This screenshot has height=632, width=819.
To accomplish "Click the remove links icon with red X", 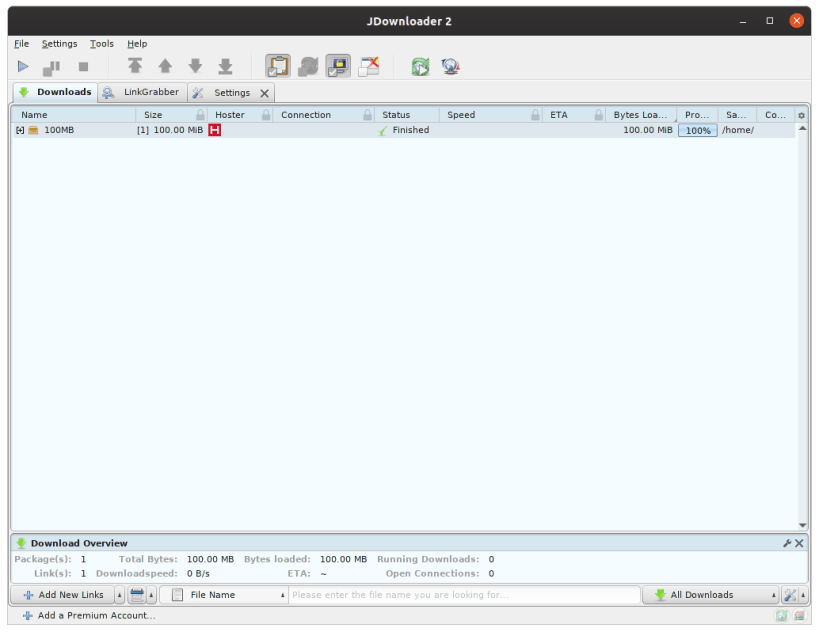I will (368, 66).
